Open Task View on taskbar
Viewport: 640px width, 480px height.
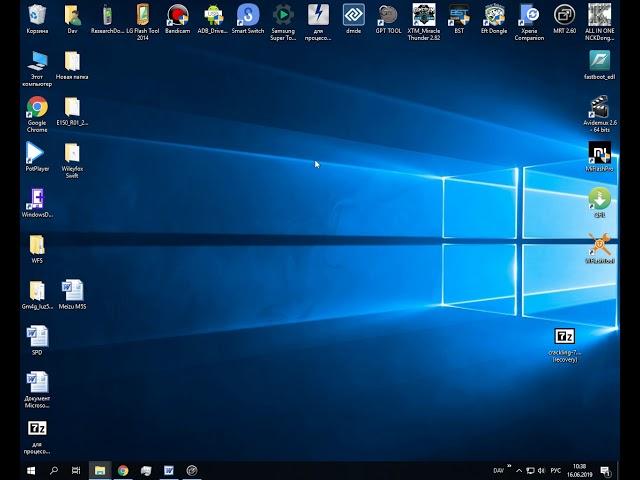[x=76, y=471]
